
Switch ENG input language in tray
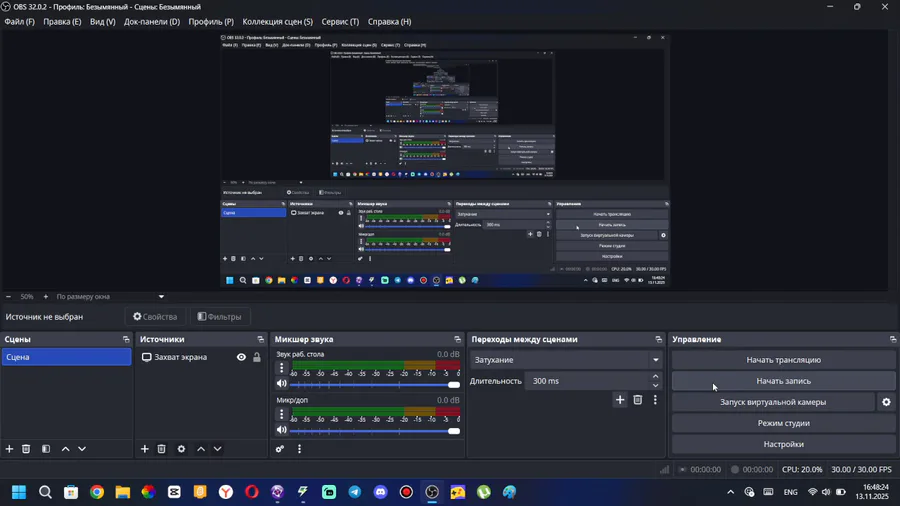pos(790,492)
